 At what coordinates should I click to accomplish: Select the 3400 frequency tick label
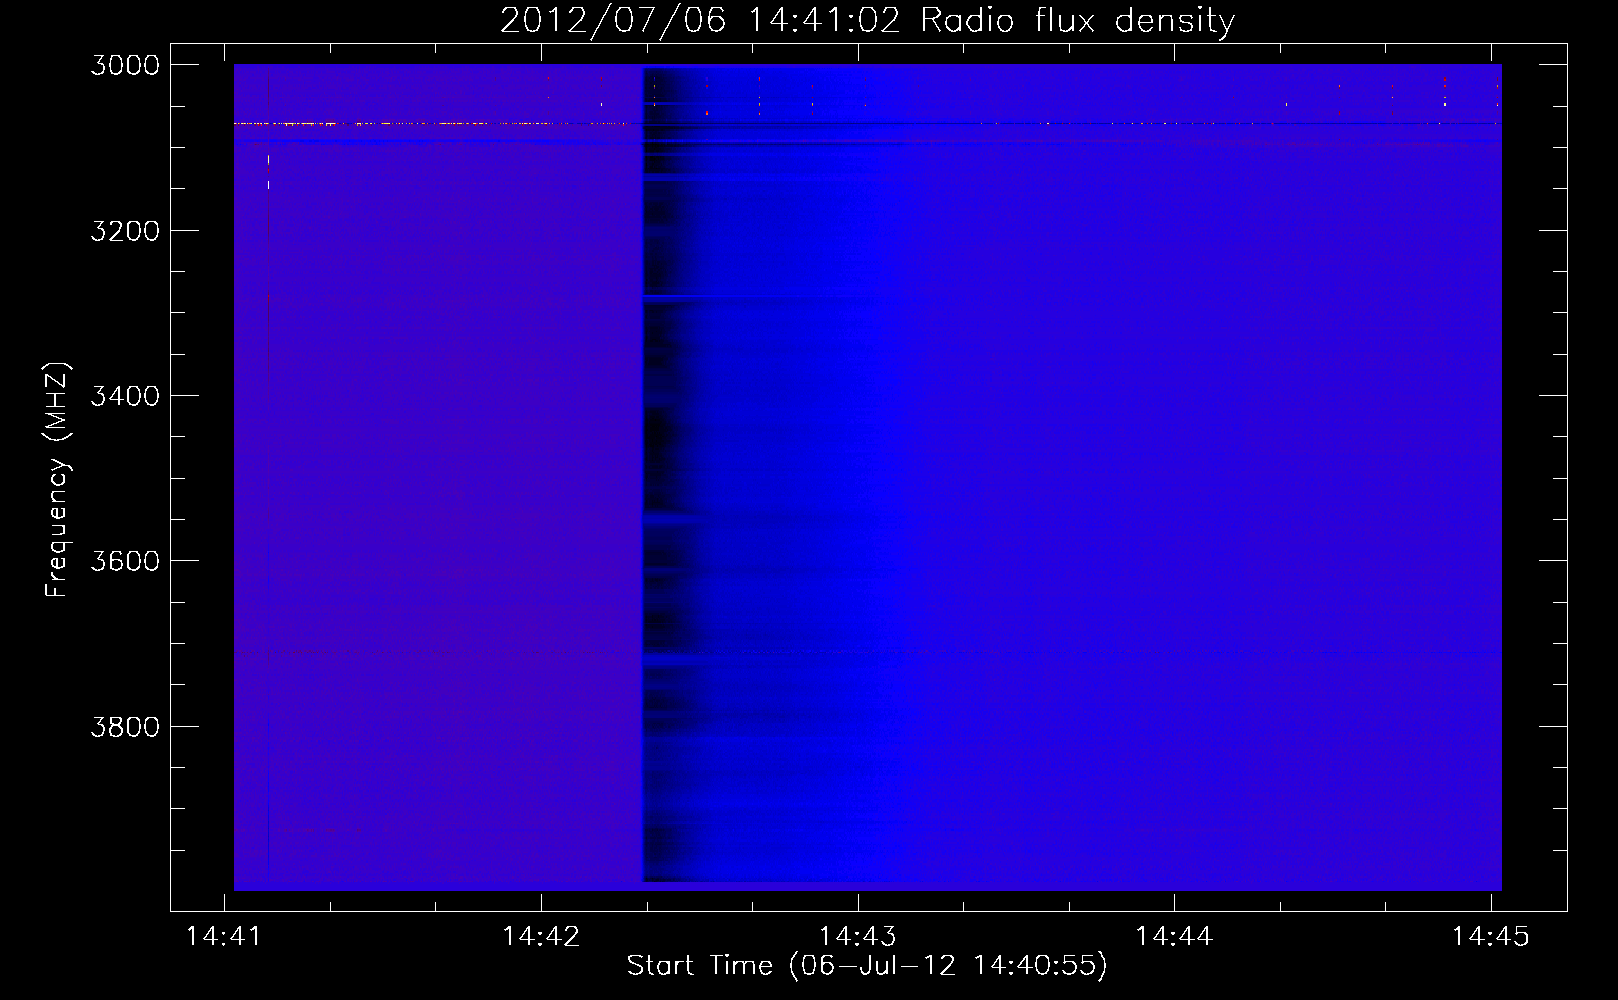click(x=125, y=396)
